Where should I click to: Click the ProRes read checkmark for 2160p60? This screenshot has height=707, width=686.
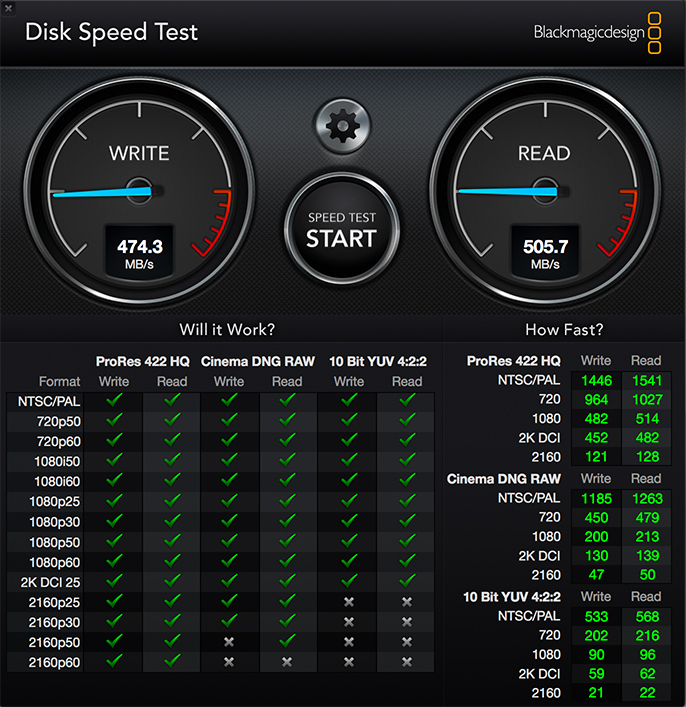click(x=172, y=661)
